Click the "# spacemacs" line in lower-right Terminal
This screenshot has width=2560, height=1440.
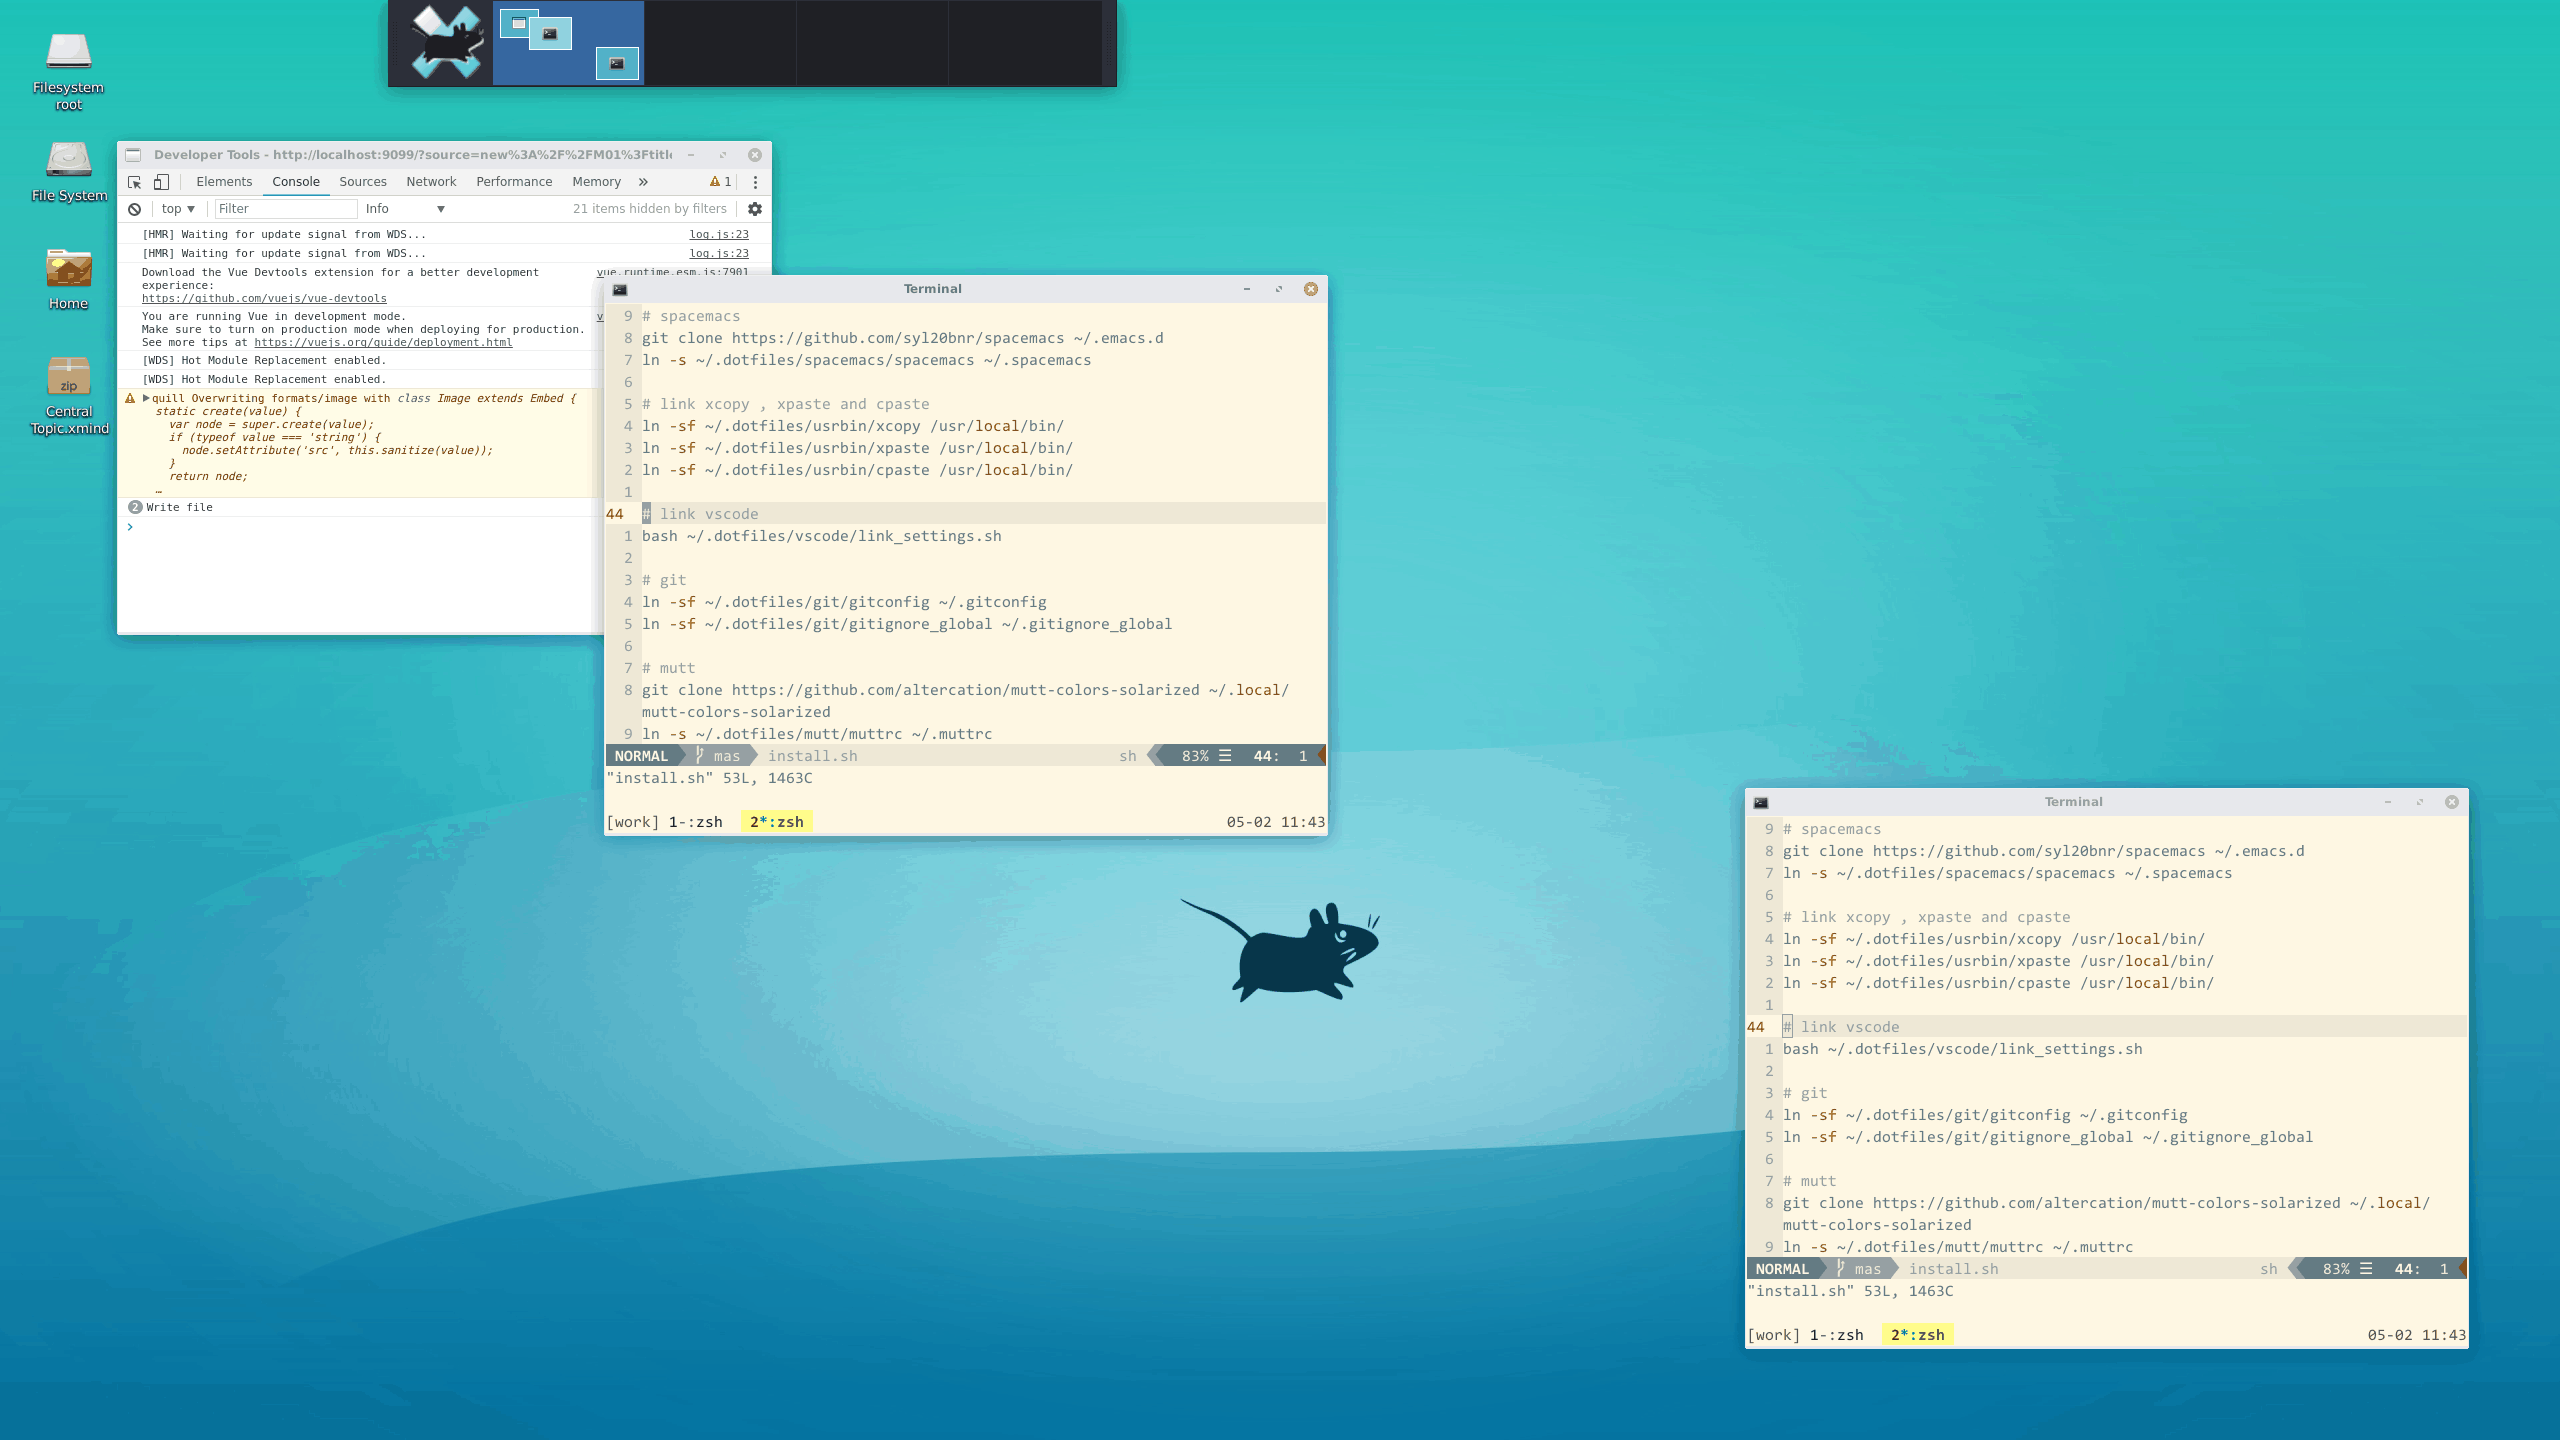click(x=1832, y=829)
